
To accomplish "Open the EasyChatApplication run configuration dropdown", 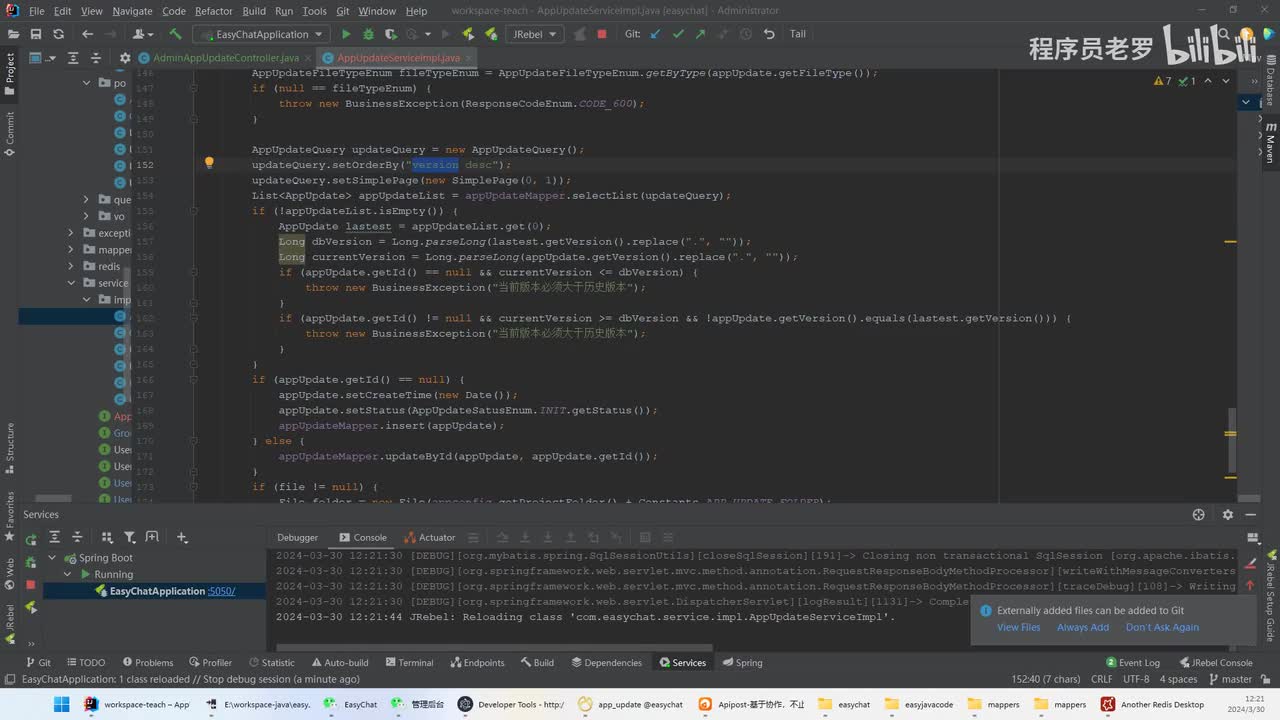I will 261,34.
